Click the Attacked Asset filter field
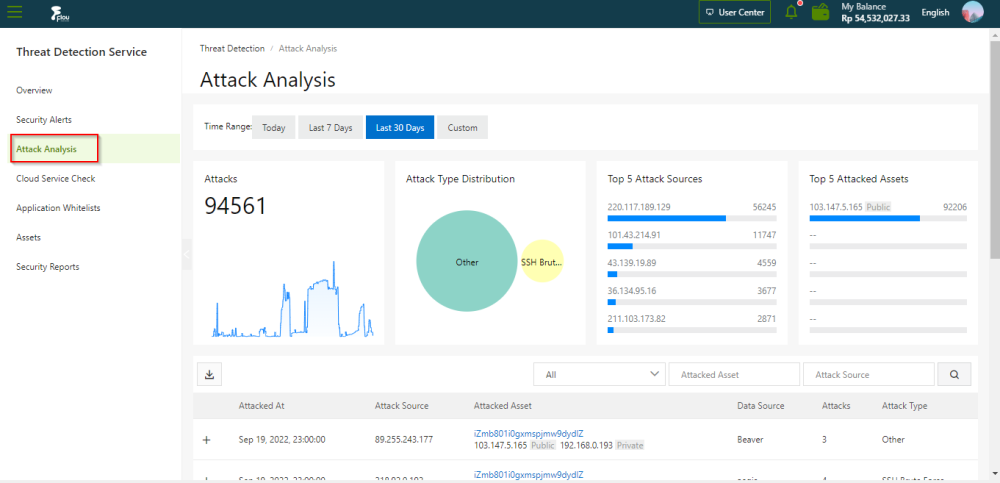 (x=733, y=375)
